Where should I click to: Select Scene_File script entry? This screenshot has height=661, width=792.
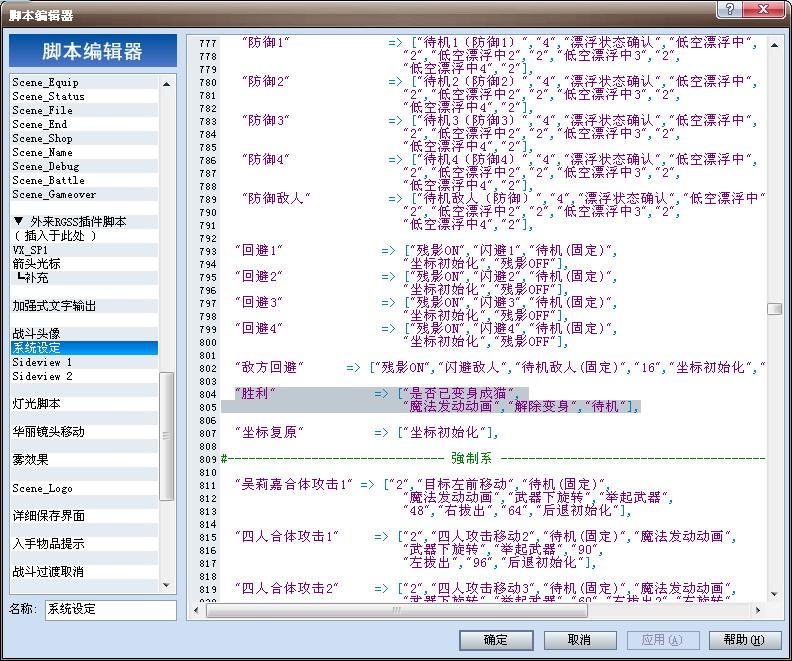[84, 110]
